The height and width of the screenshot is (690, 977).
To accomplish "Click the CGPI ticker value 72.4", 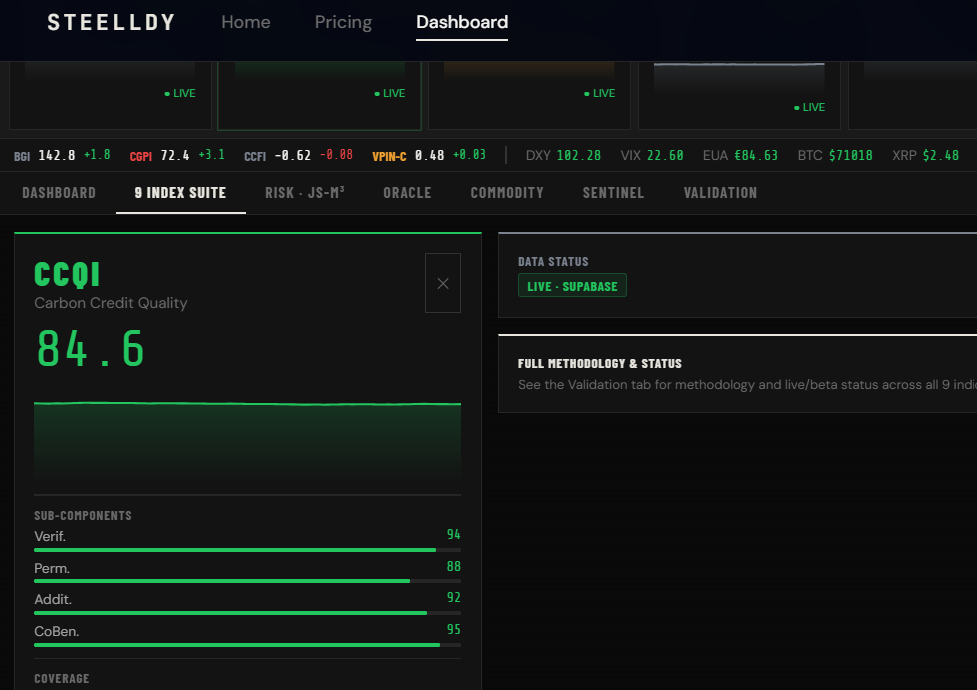I will (x=175, y=155).
